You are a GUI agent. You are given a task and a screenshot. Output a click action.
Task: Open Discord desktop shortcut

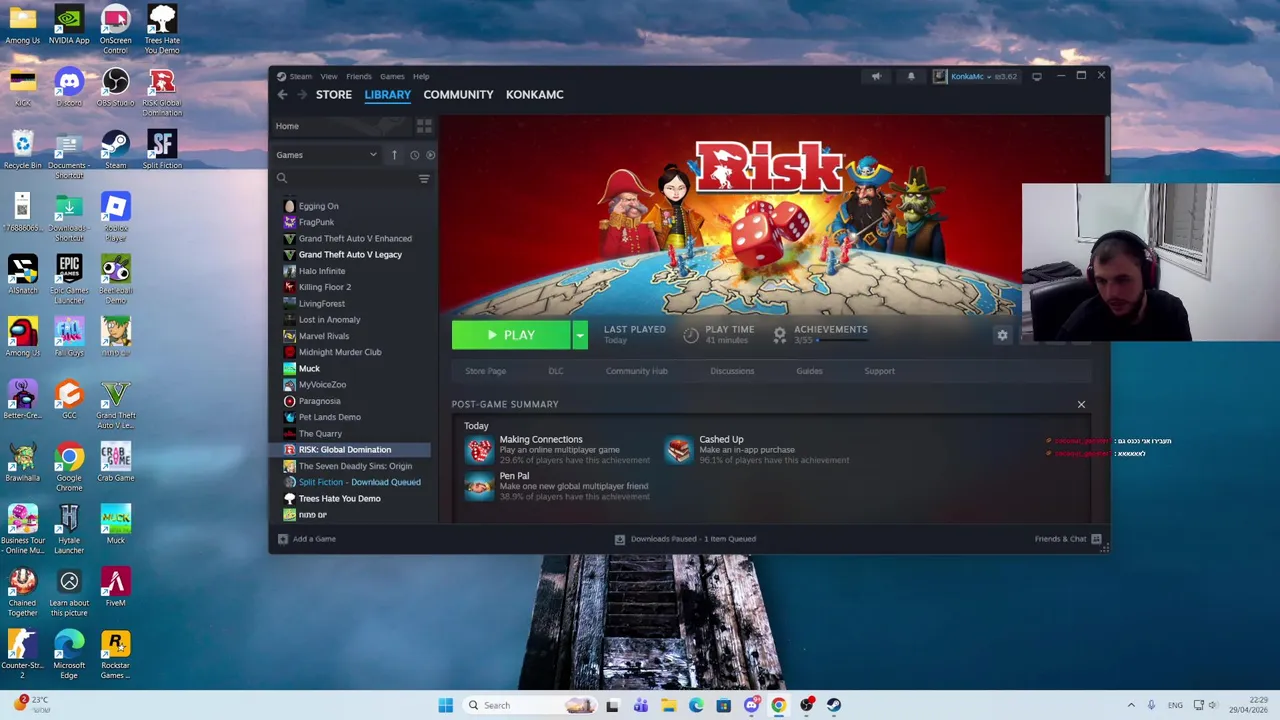click(69, 87)
